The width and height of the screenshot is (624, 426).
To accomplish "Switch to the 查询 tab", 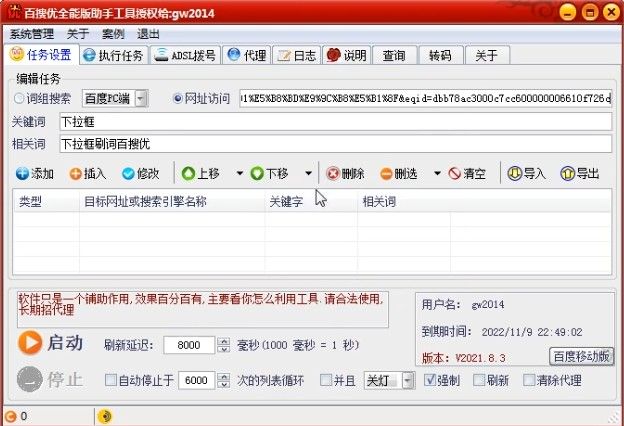I will tap(395, 55).
